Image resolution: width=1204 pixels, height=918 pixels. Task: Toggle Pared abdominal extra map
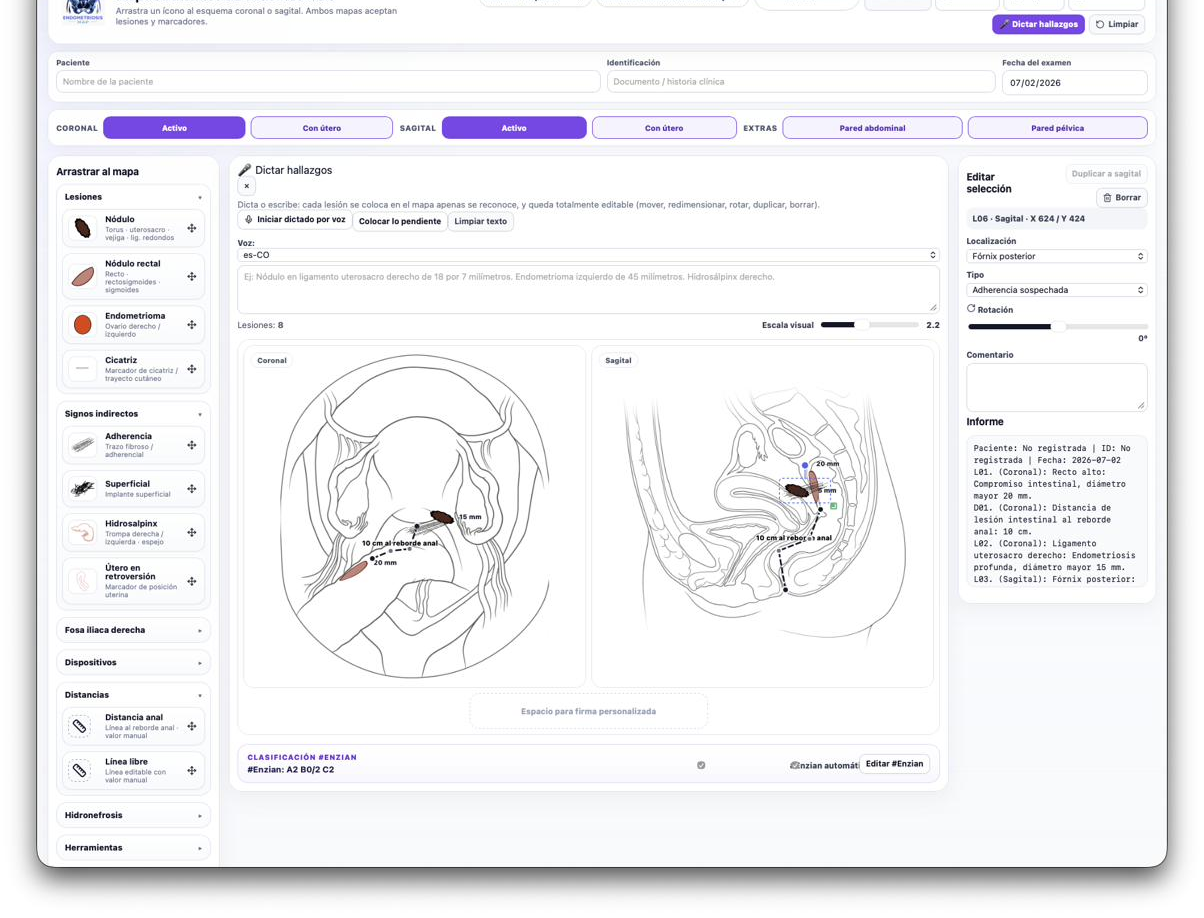click(872, 128)
